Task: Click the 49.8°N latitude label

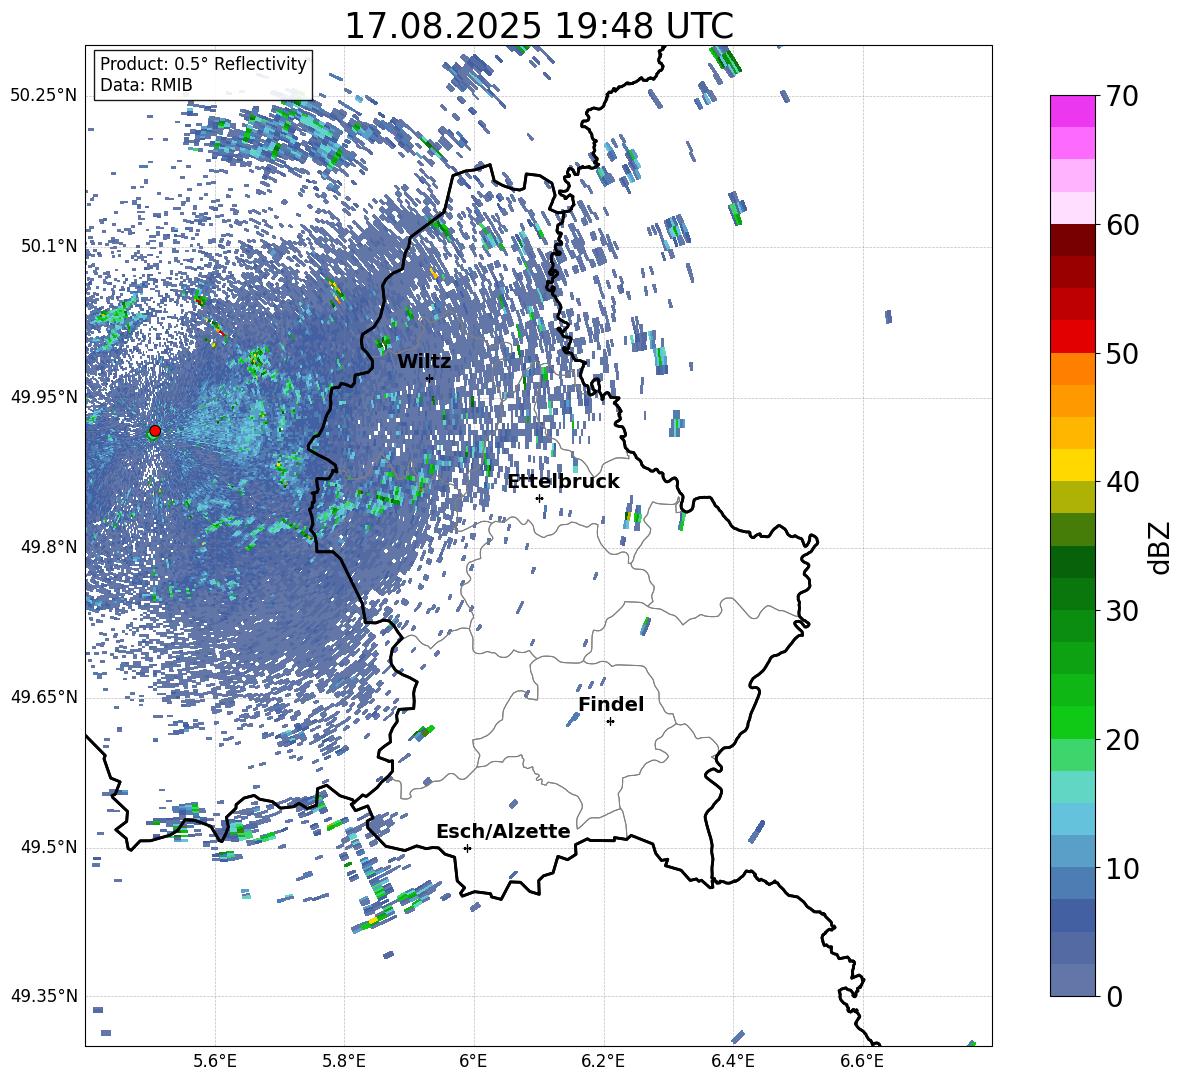Action: point(49,547)
